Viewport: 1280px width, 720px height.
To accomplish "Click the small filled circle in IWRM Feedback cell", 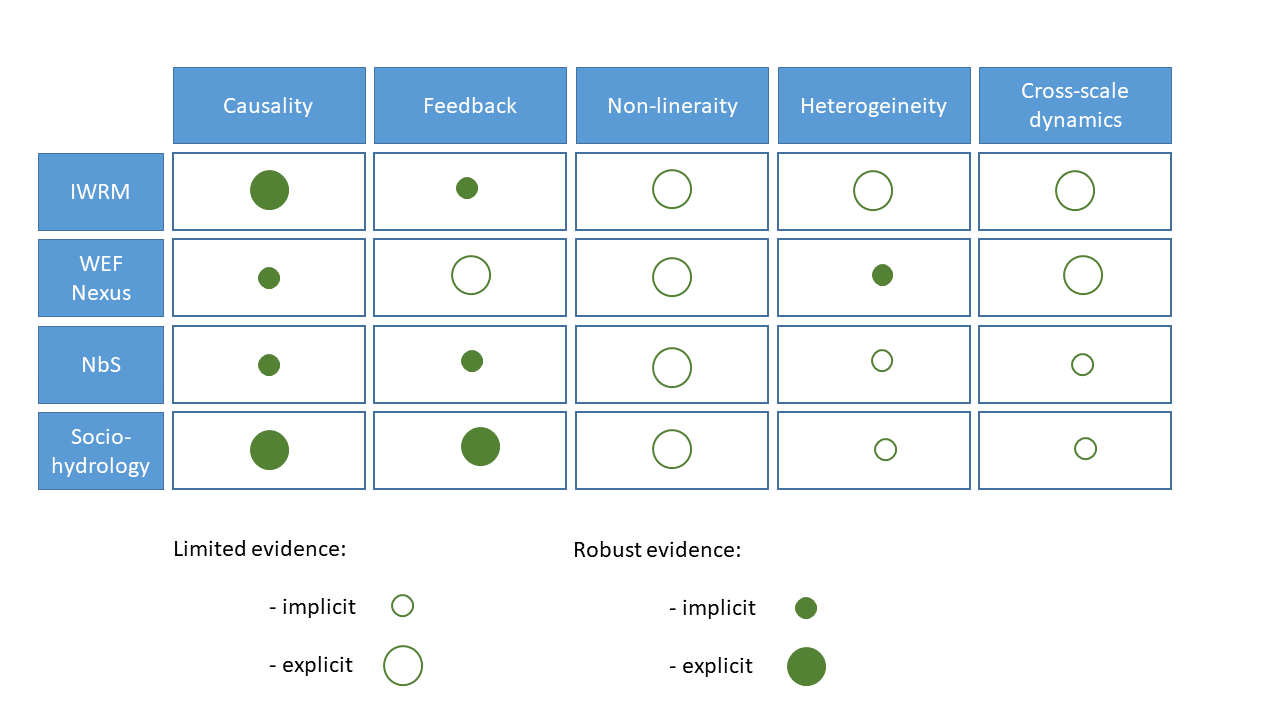I will click(x=467, y=188).
